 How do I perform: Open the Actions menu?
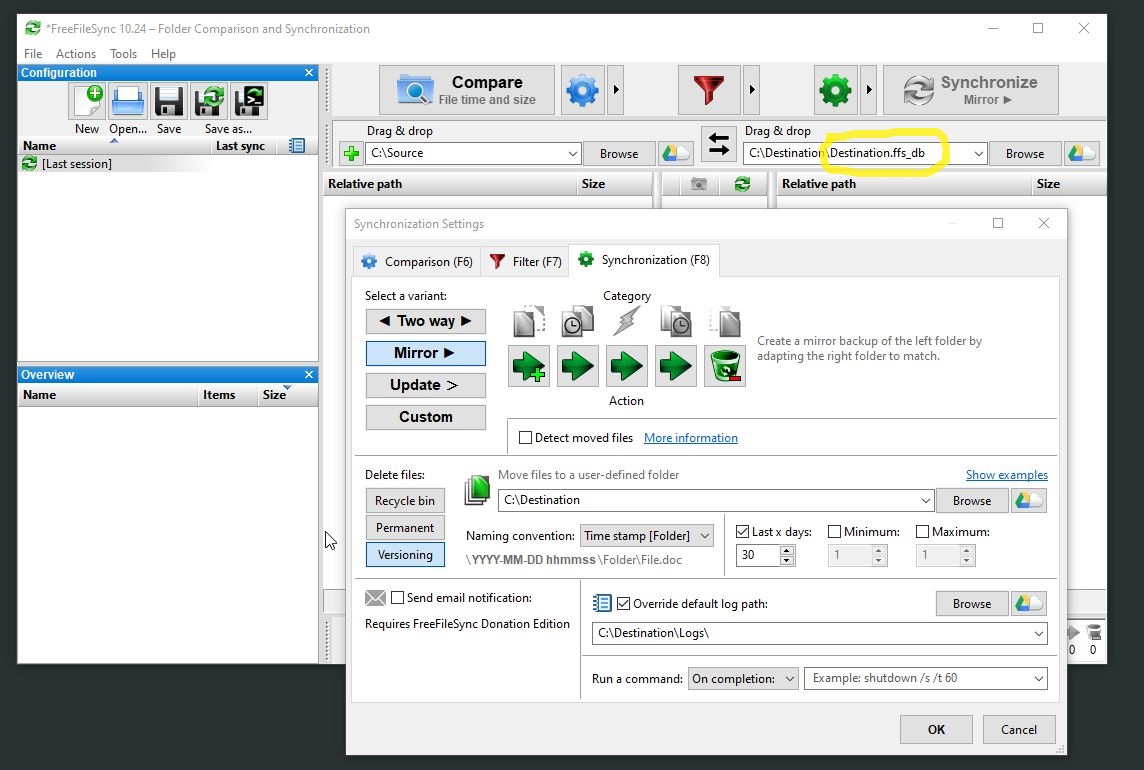pos(76,53)
